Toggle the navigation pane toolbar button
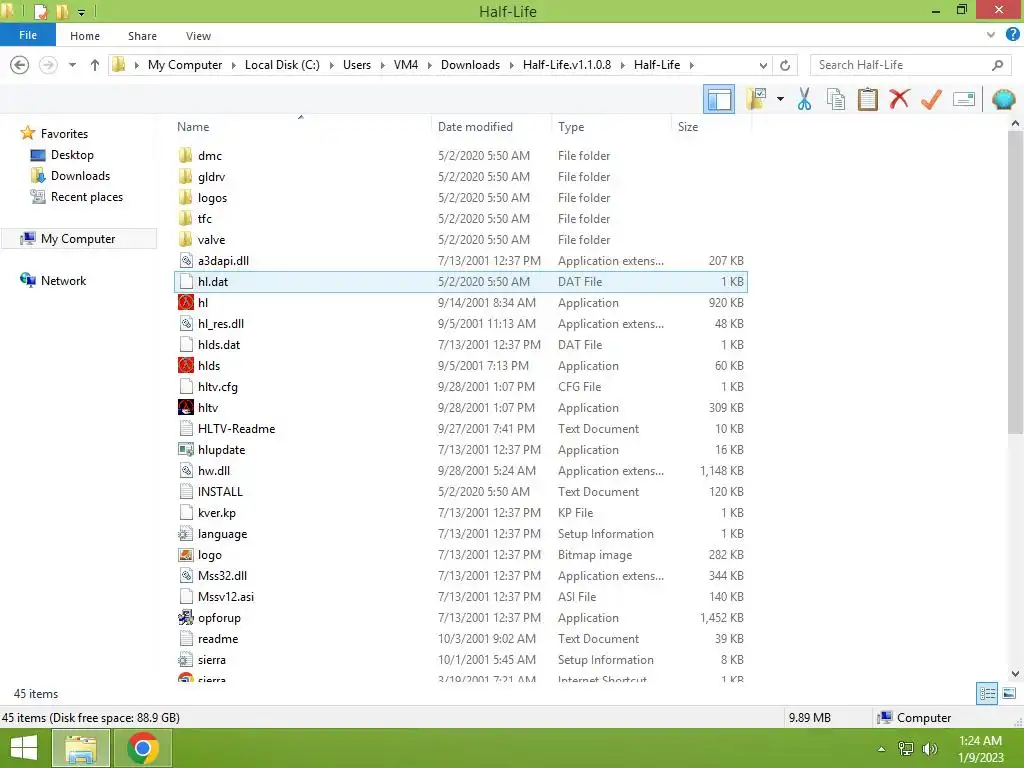 point(718,99)
